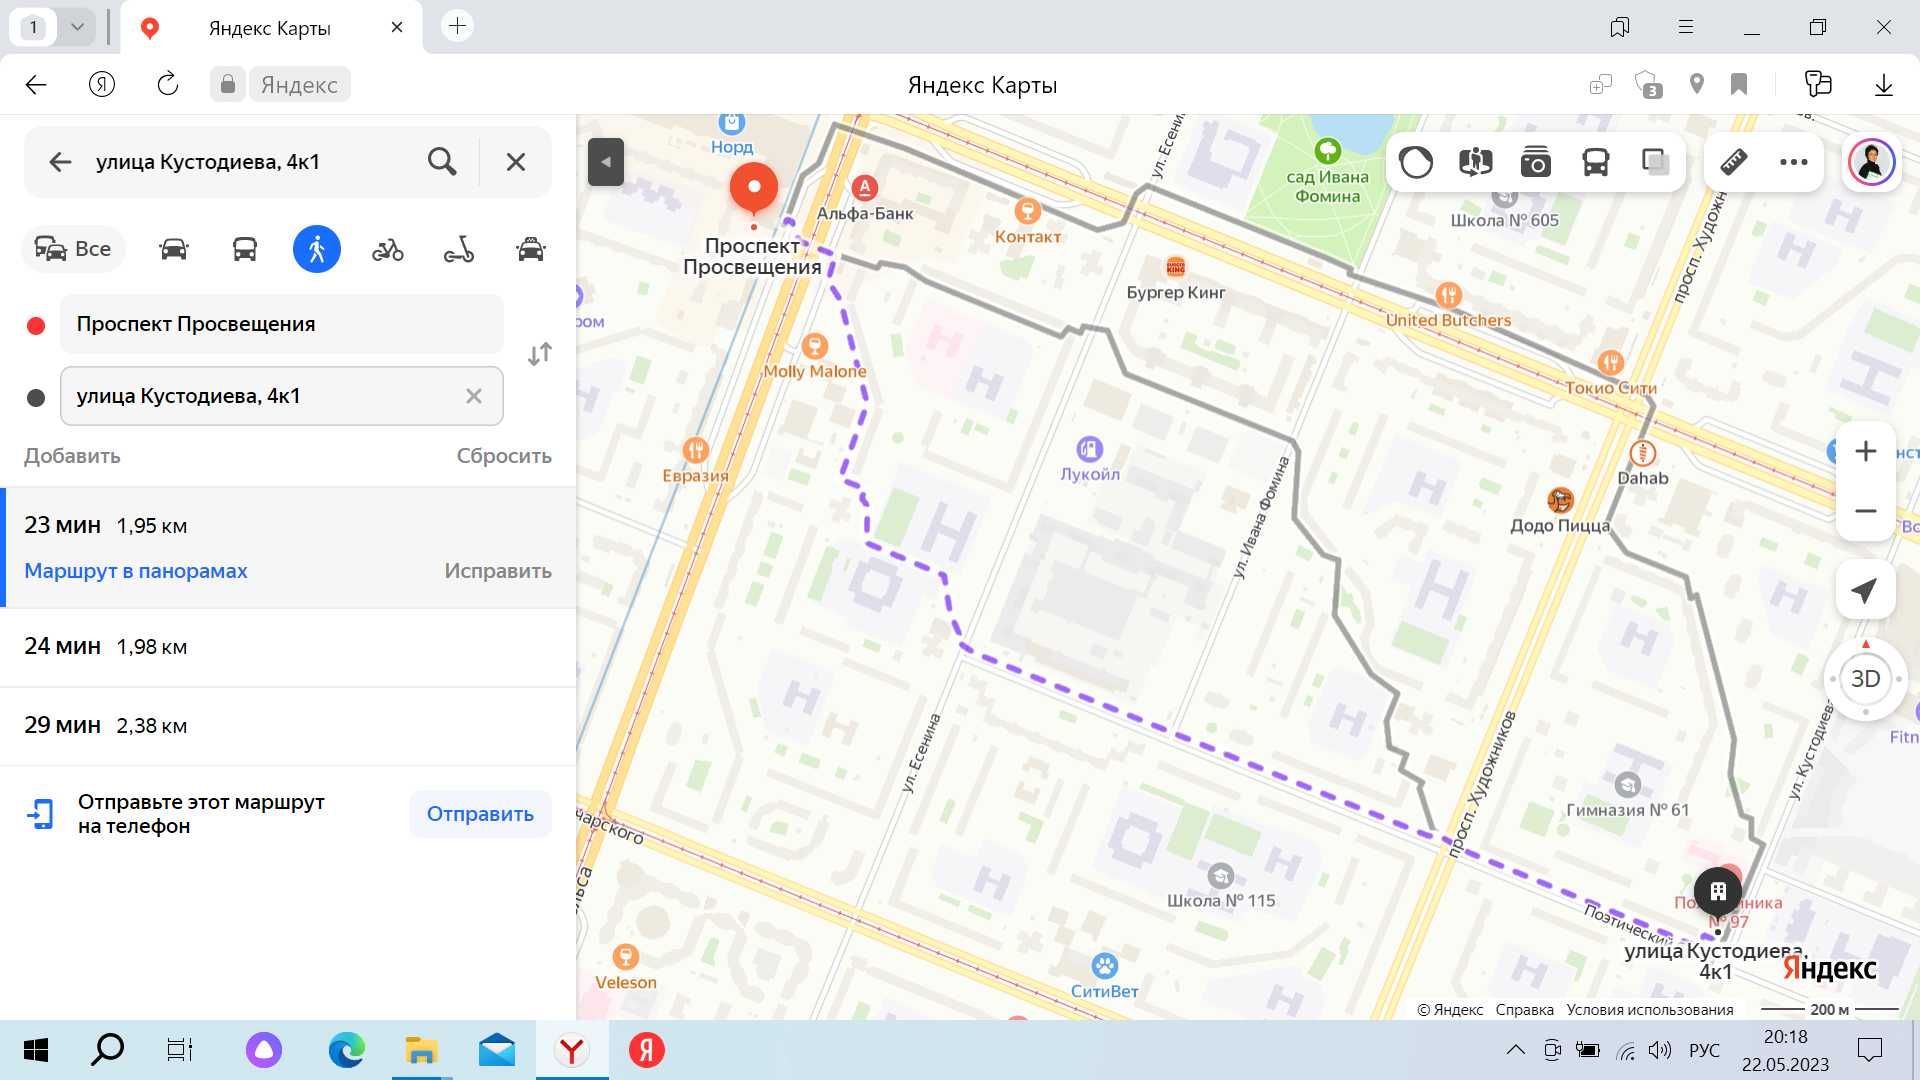Toggle traffic layer on map
1920x1080 pixels.
1416,162
